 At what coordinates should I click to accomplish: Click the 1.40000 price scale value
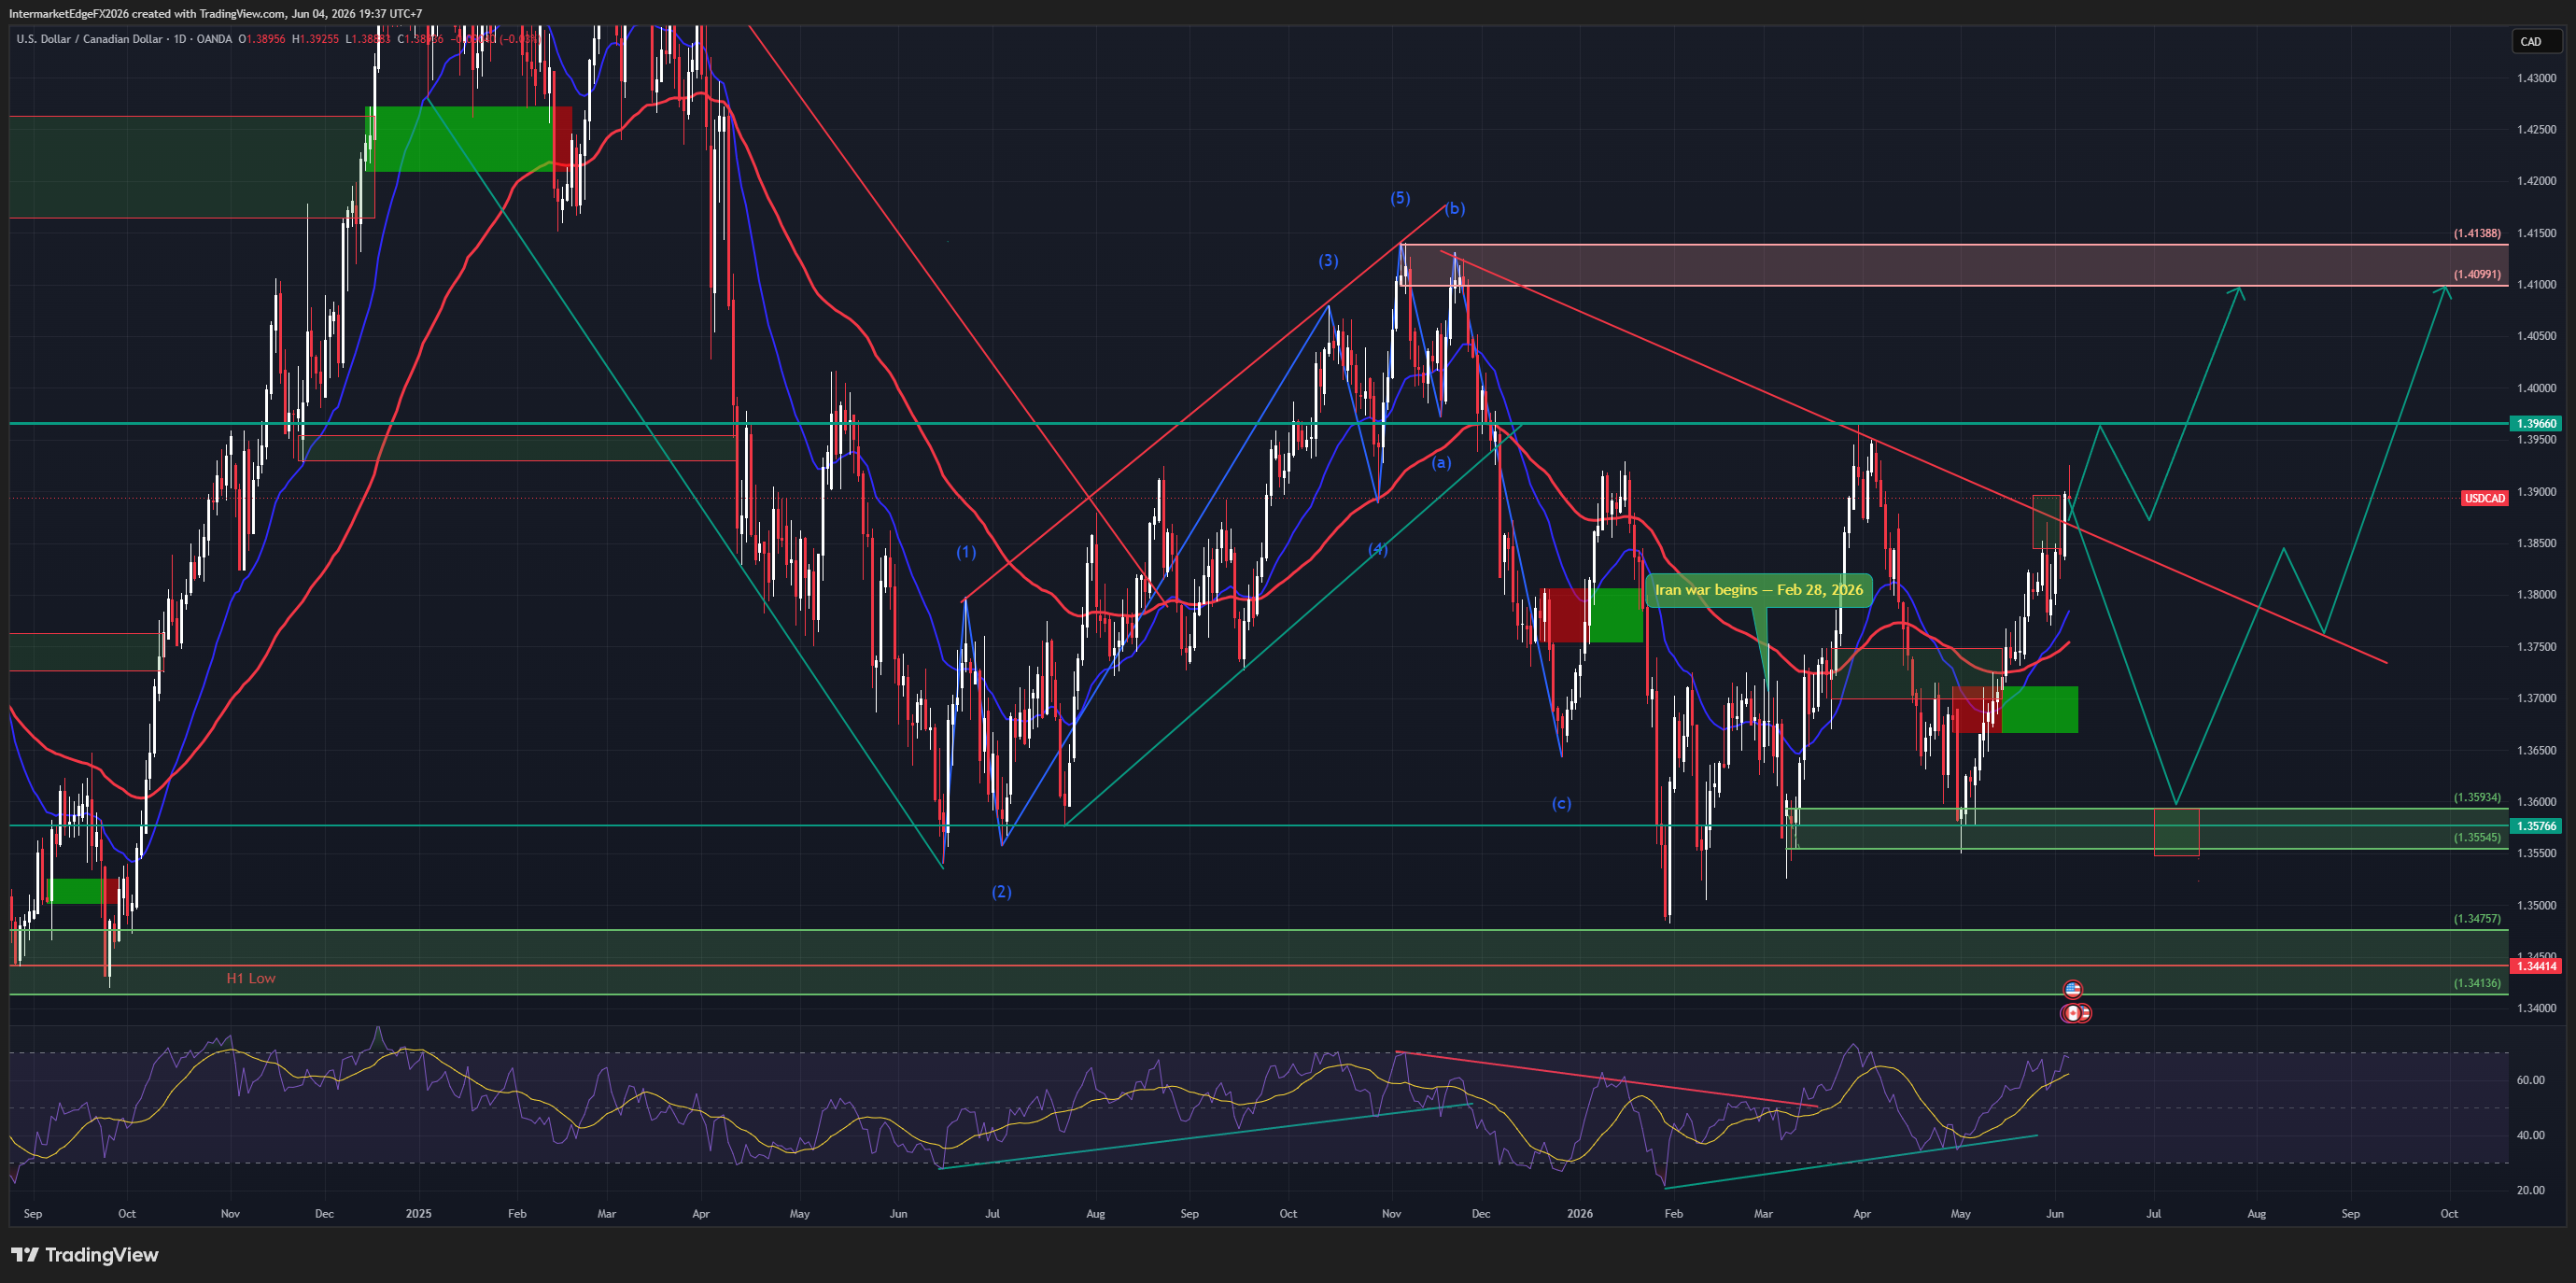pyautogui.click(x=2537, y=388)
